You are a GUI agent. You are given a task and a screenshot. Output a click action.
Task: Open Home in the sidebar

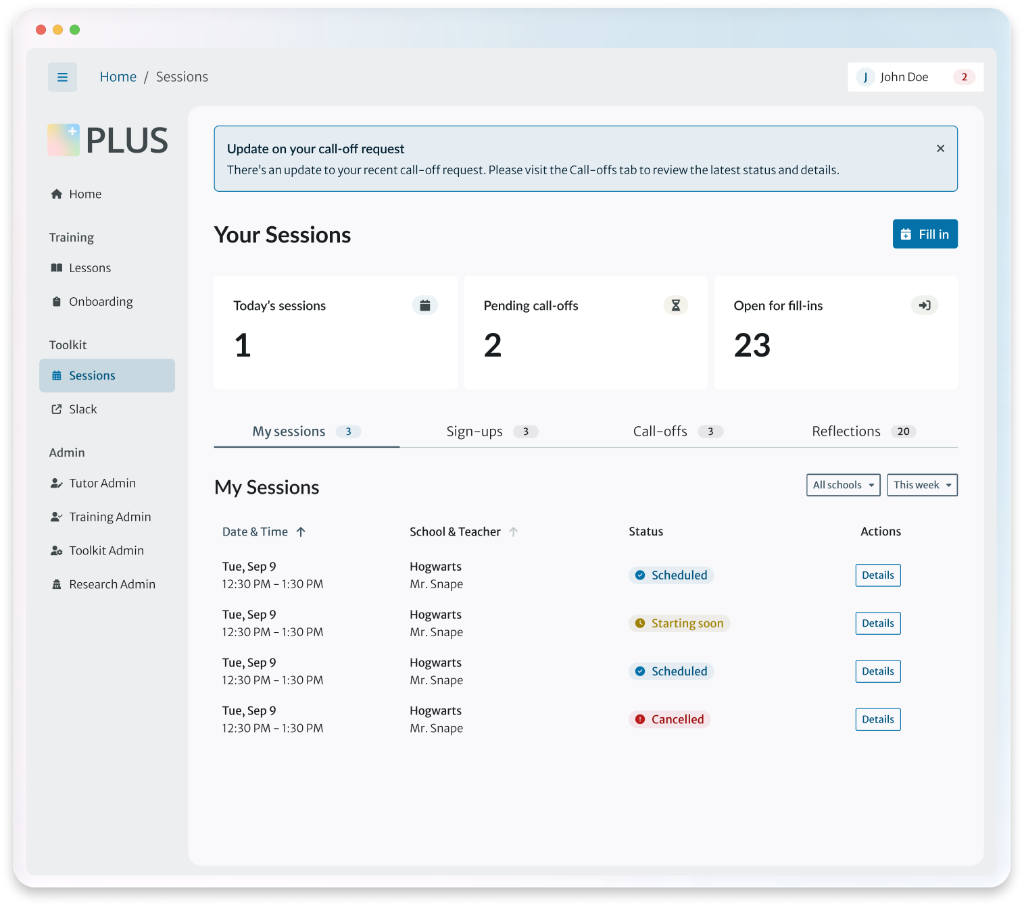[107, 194]
